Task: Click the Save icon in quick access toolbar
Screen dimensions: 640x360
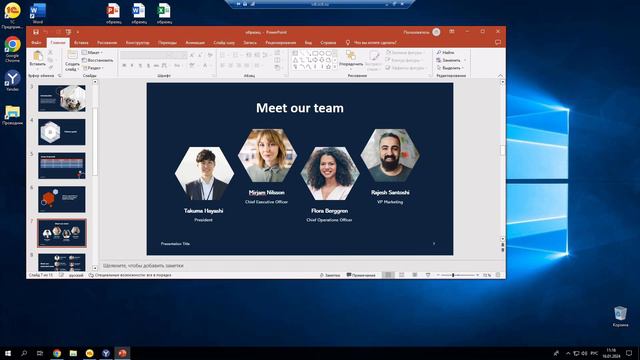Action: pyautogui.click(x=36, y=32)
